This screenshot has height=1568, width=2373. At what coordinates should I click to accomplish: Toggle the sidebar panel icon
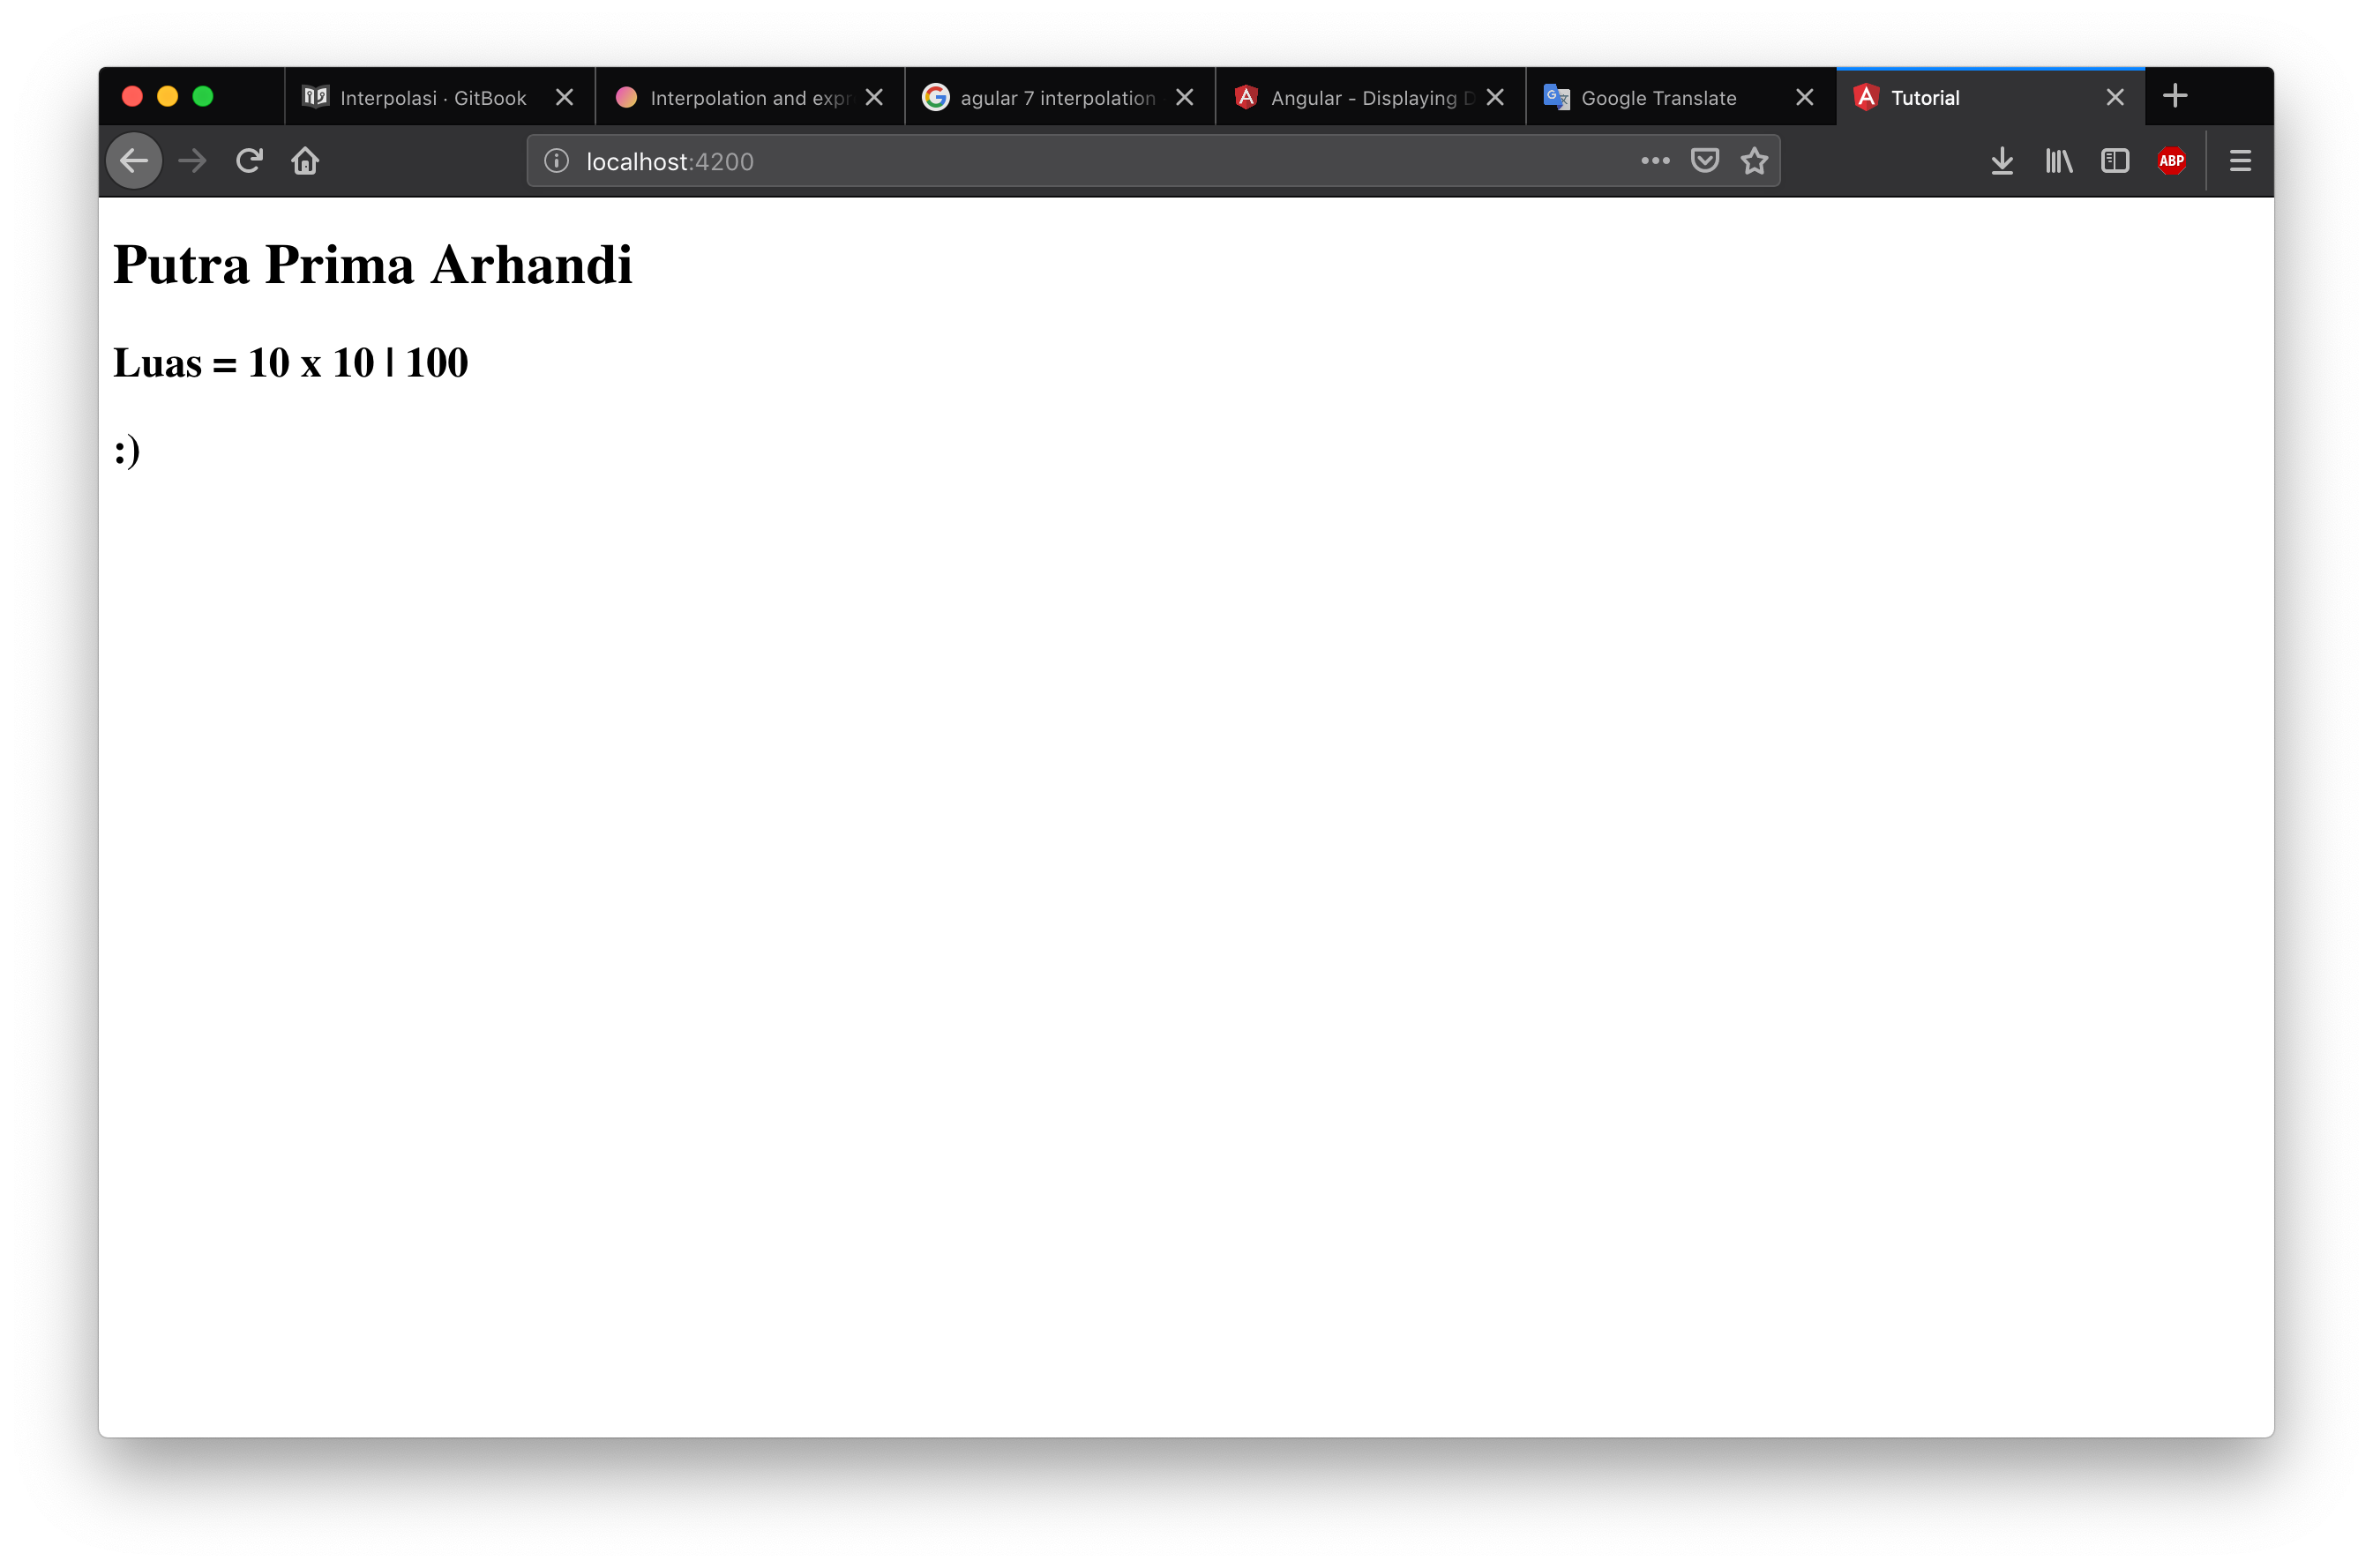click(2115, 161)
